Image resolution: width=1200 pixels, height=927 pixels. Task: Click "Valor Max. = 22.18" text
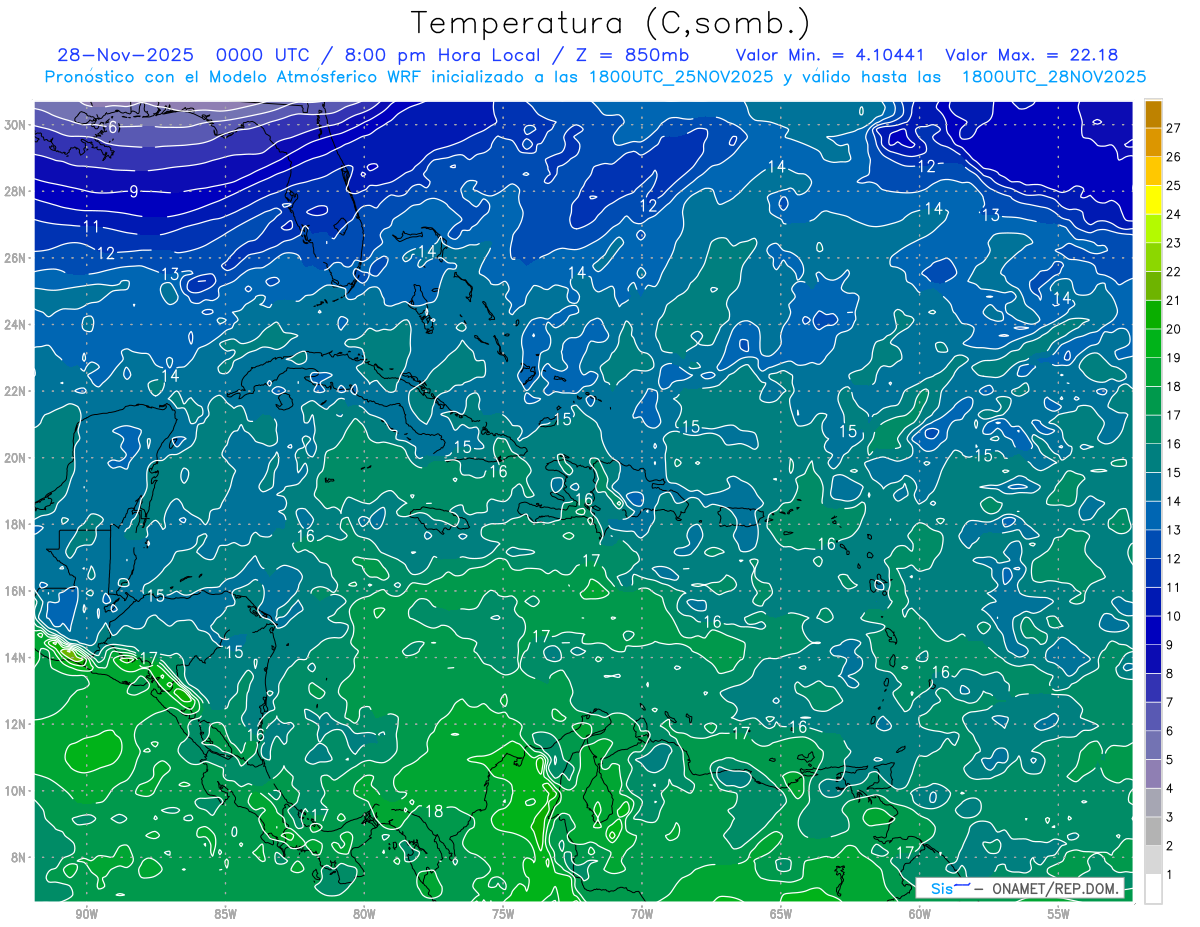pos(1031,55)
